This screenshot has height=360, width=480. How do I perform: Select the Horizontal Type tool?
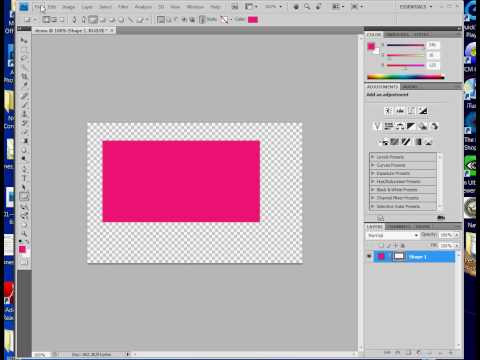coord(24,179)
